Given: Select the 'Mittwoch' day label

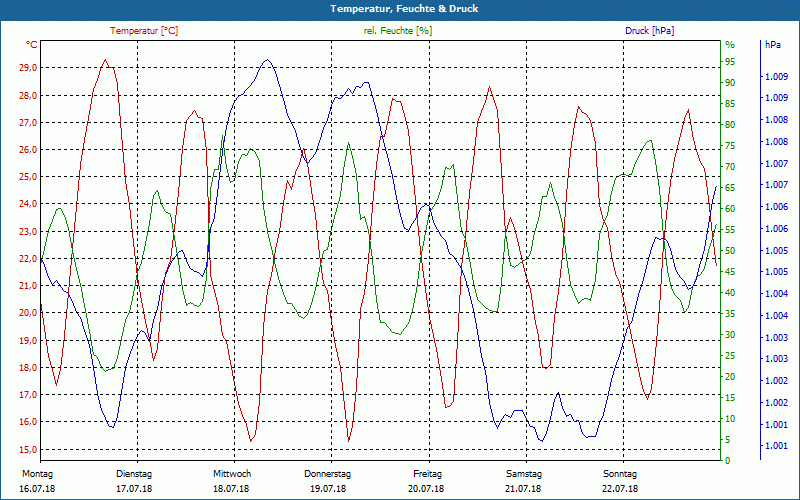Looking at the screenshot, I should pos(232,474).
